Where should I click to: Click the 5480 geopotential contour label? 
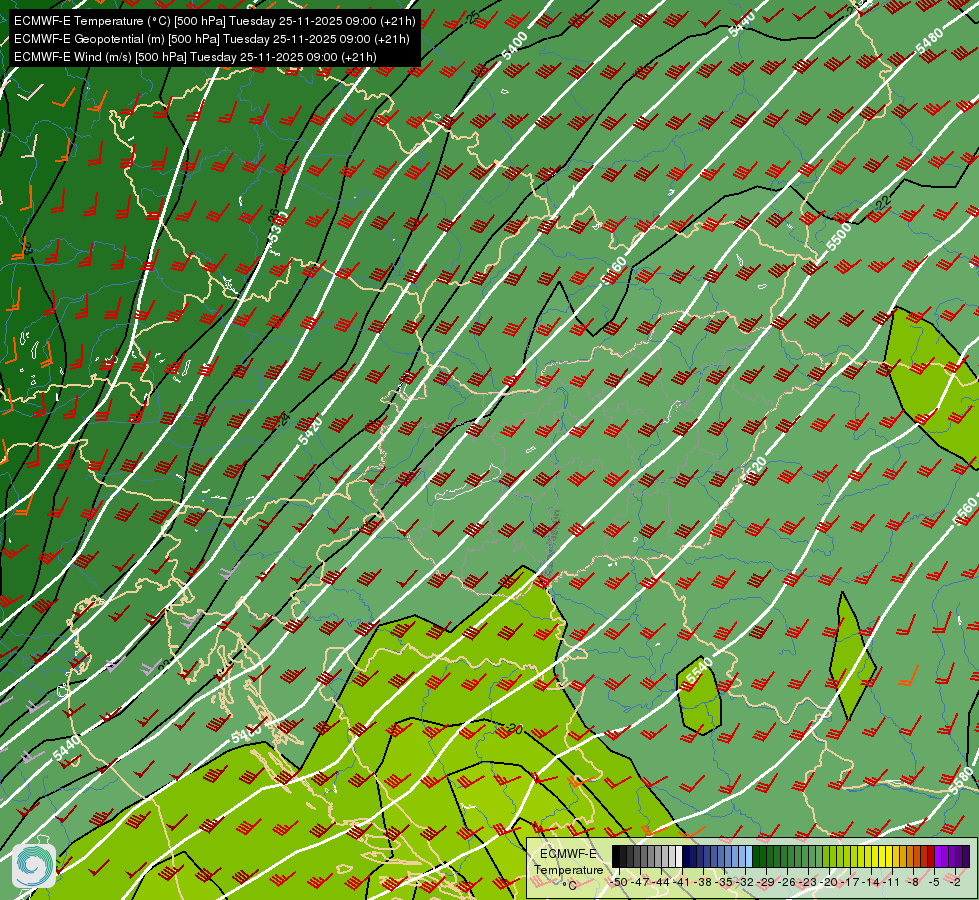[x=929, y=41]
